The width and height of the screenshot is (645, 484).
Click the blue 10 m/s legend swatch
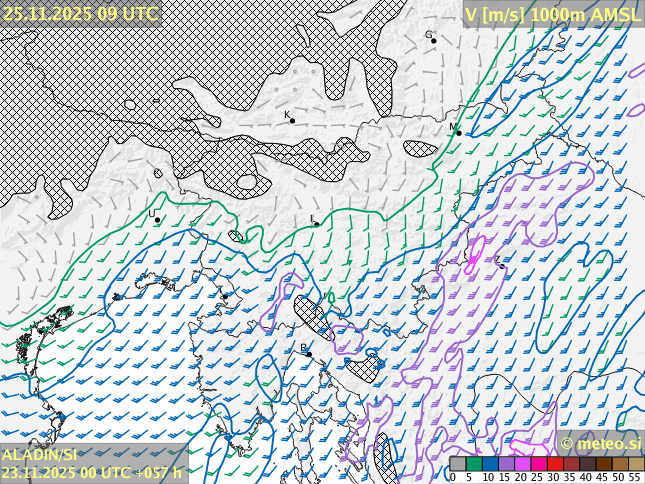click(x=490, y=464)
